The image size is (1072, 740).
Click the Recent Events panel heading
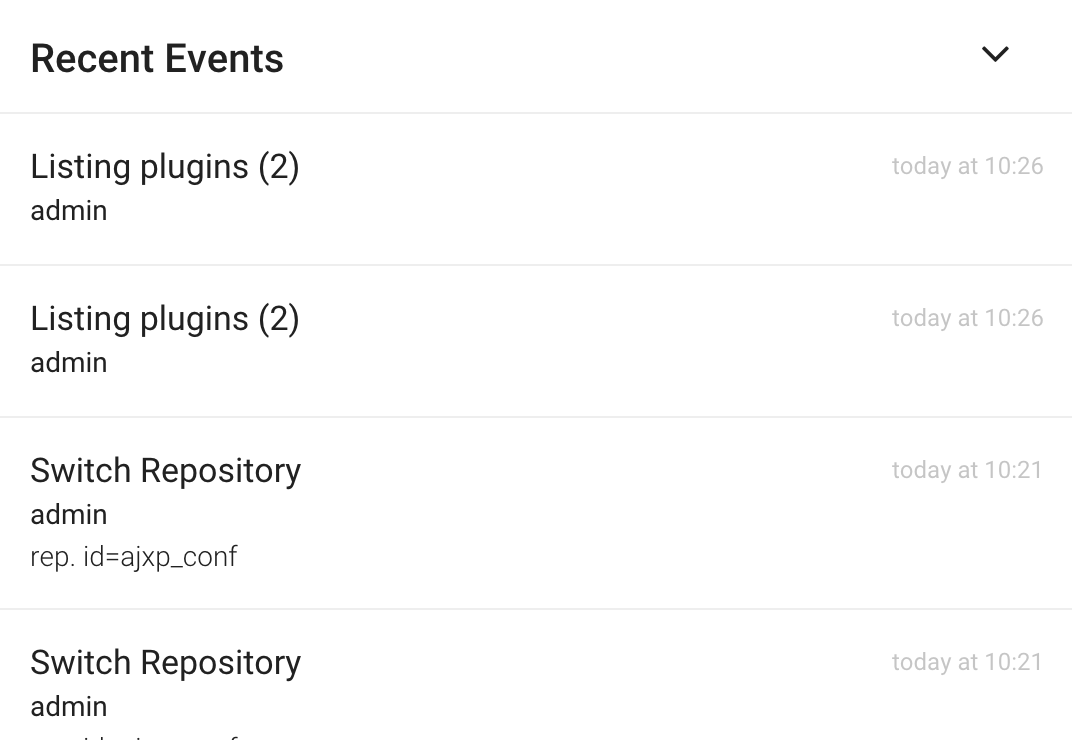click(x=157, y=59)
